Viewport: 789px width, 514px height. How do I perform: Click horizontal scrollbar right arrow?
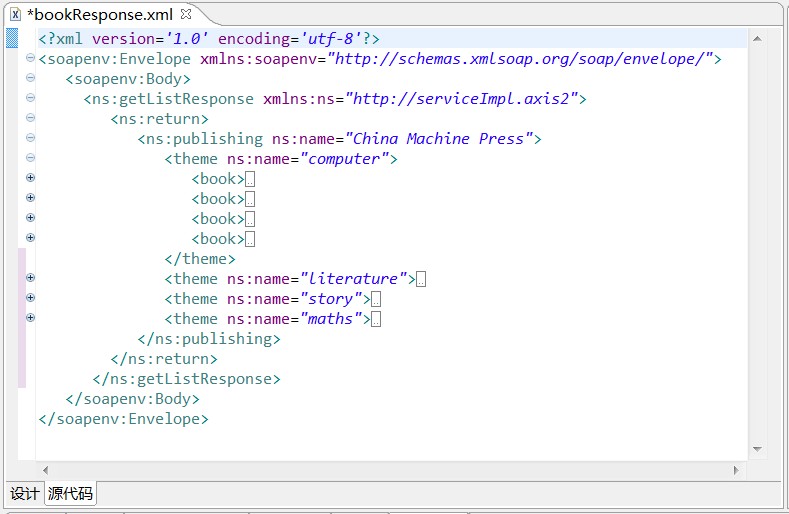736,470
